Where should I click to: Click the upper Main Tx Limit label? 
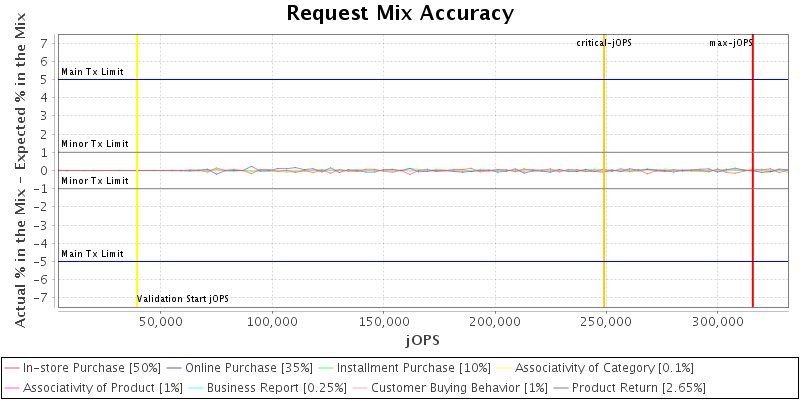92,72
